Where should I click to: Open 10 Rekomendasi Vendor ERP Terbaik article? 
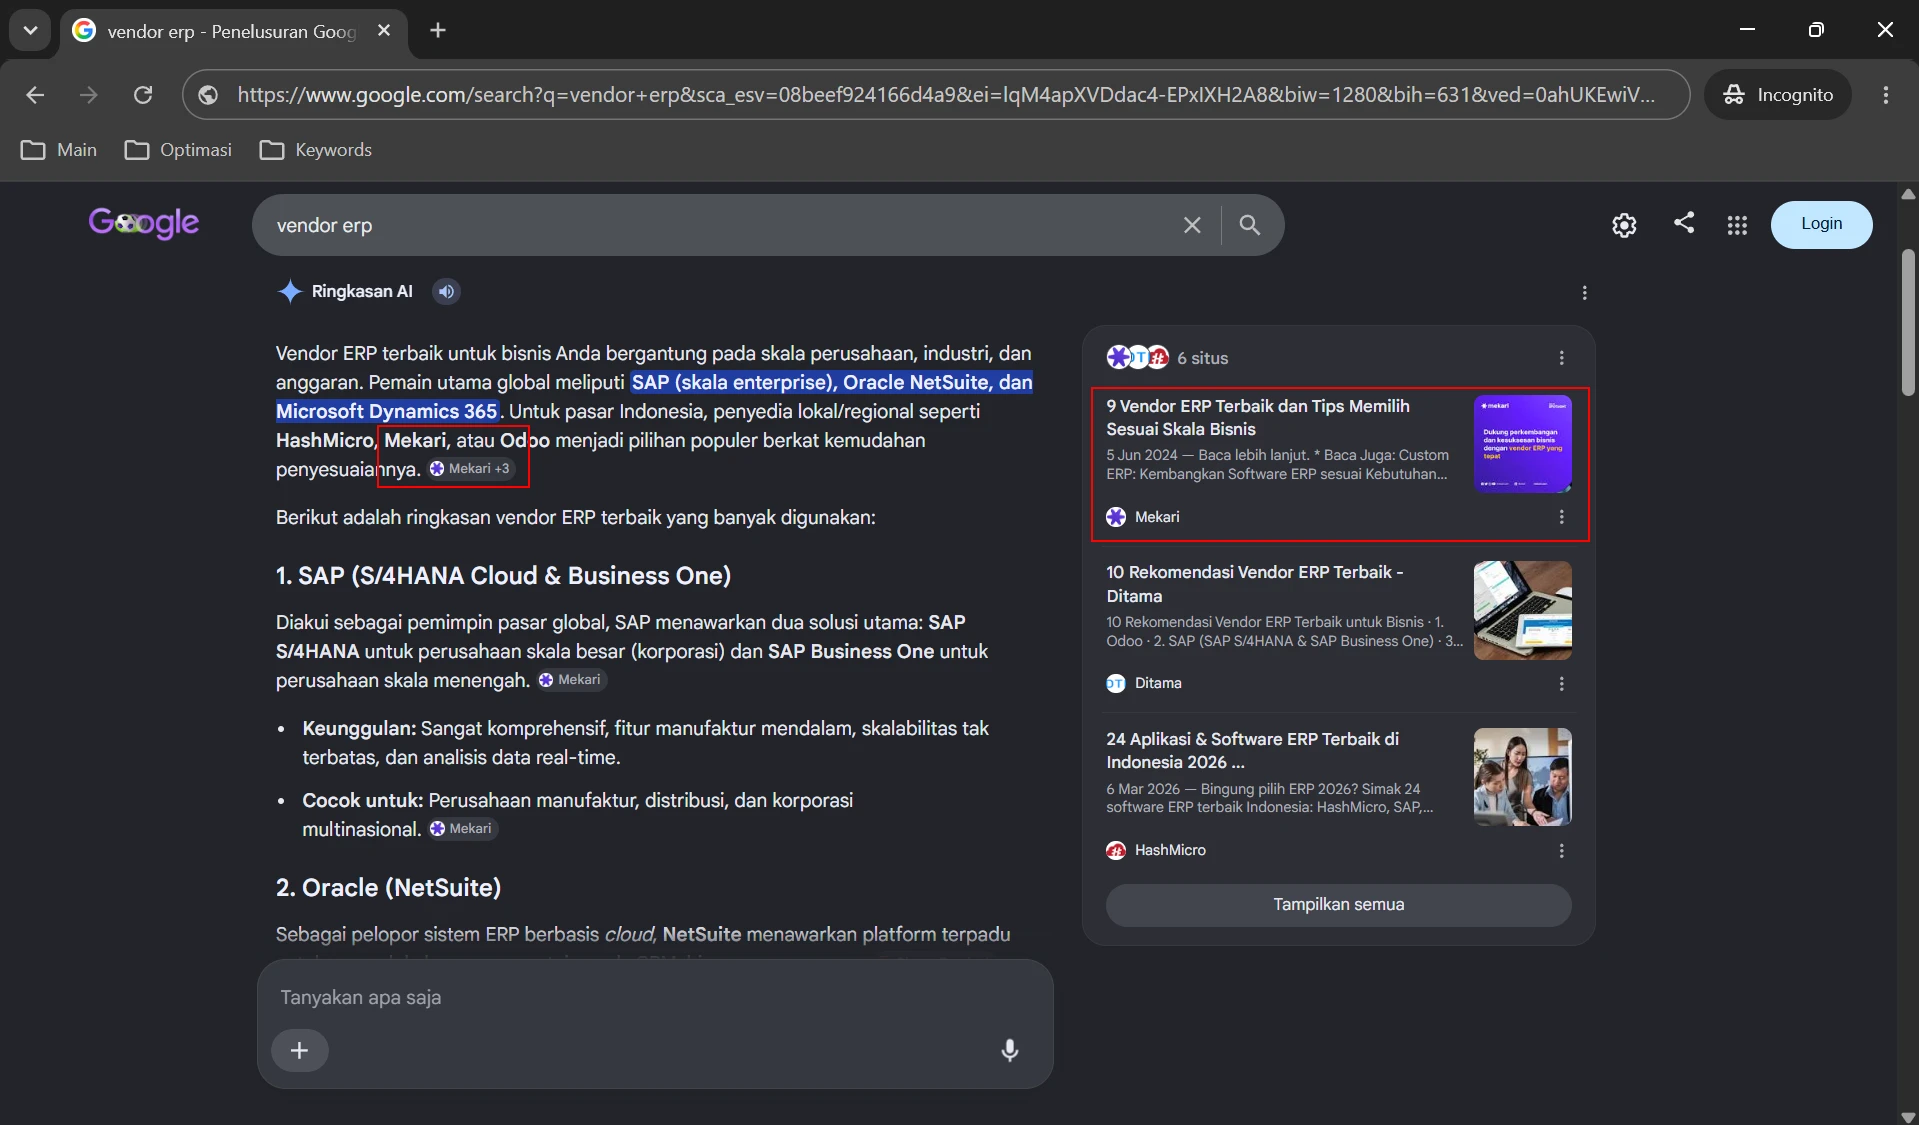[x=1254, y=584]
